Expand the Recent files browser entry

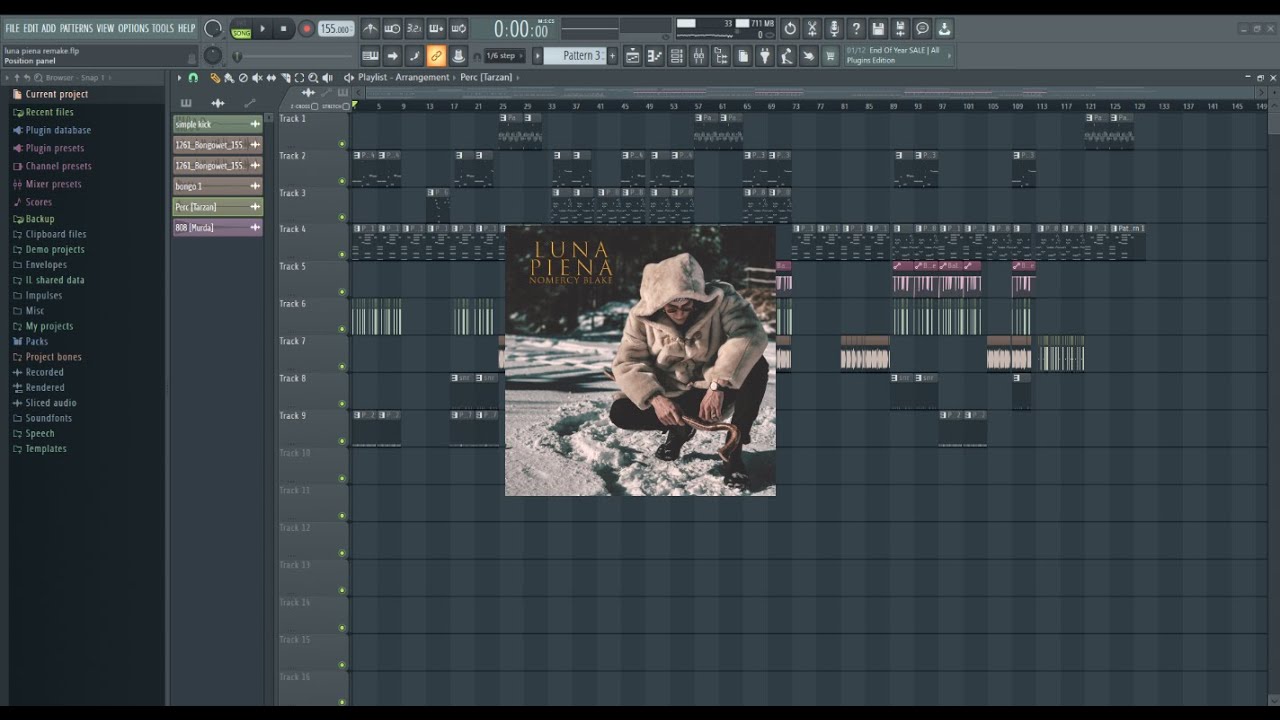43,112
